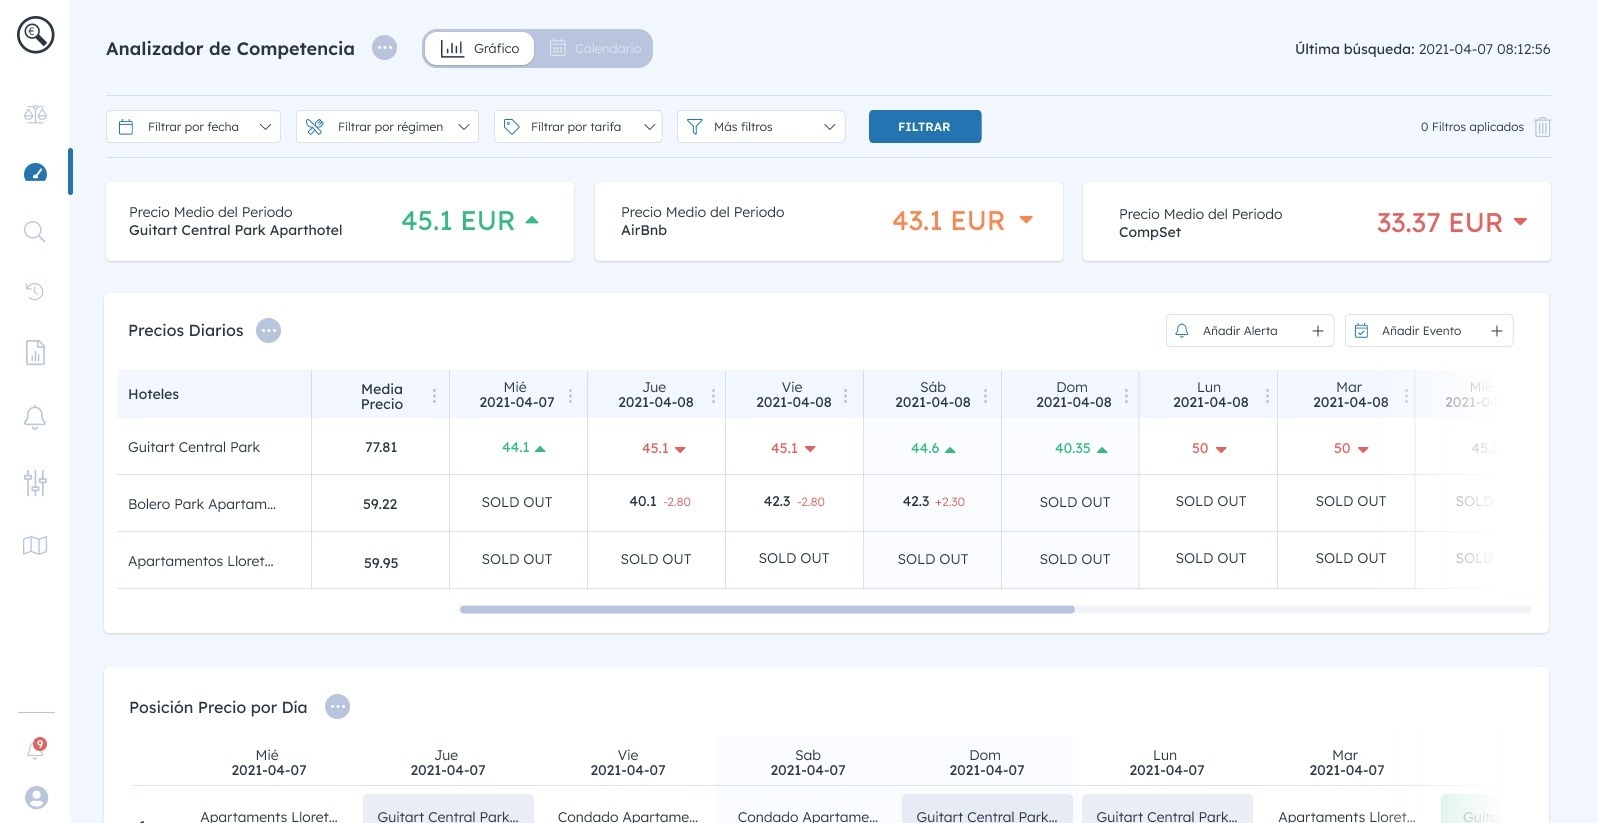Open the sliders settings sidebar icon

(x=35, y=483)
